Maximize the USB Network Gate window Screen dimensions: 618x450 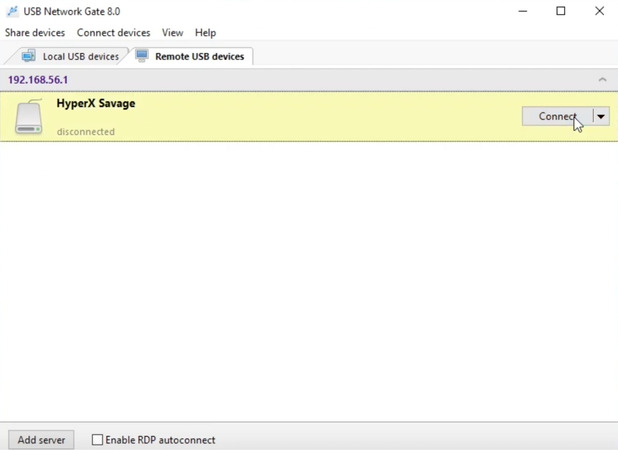(560, 11)
